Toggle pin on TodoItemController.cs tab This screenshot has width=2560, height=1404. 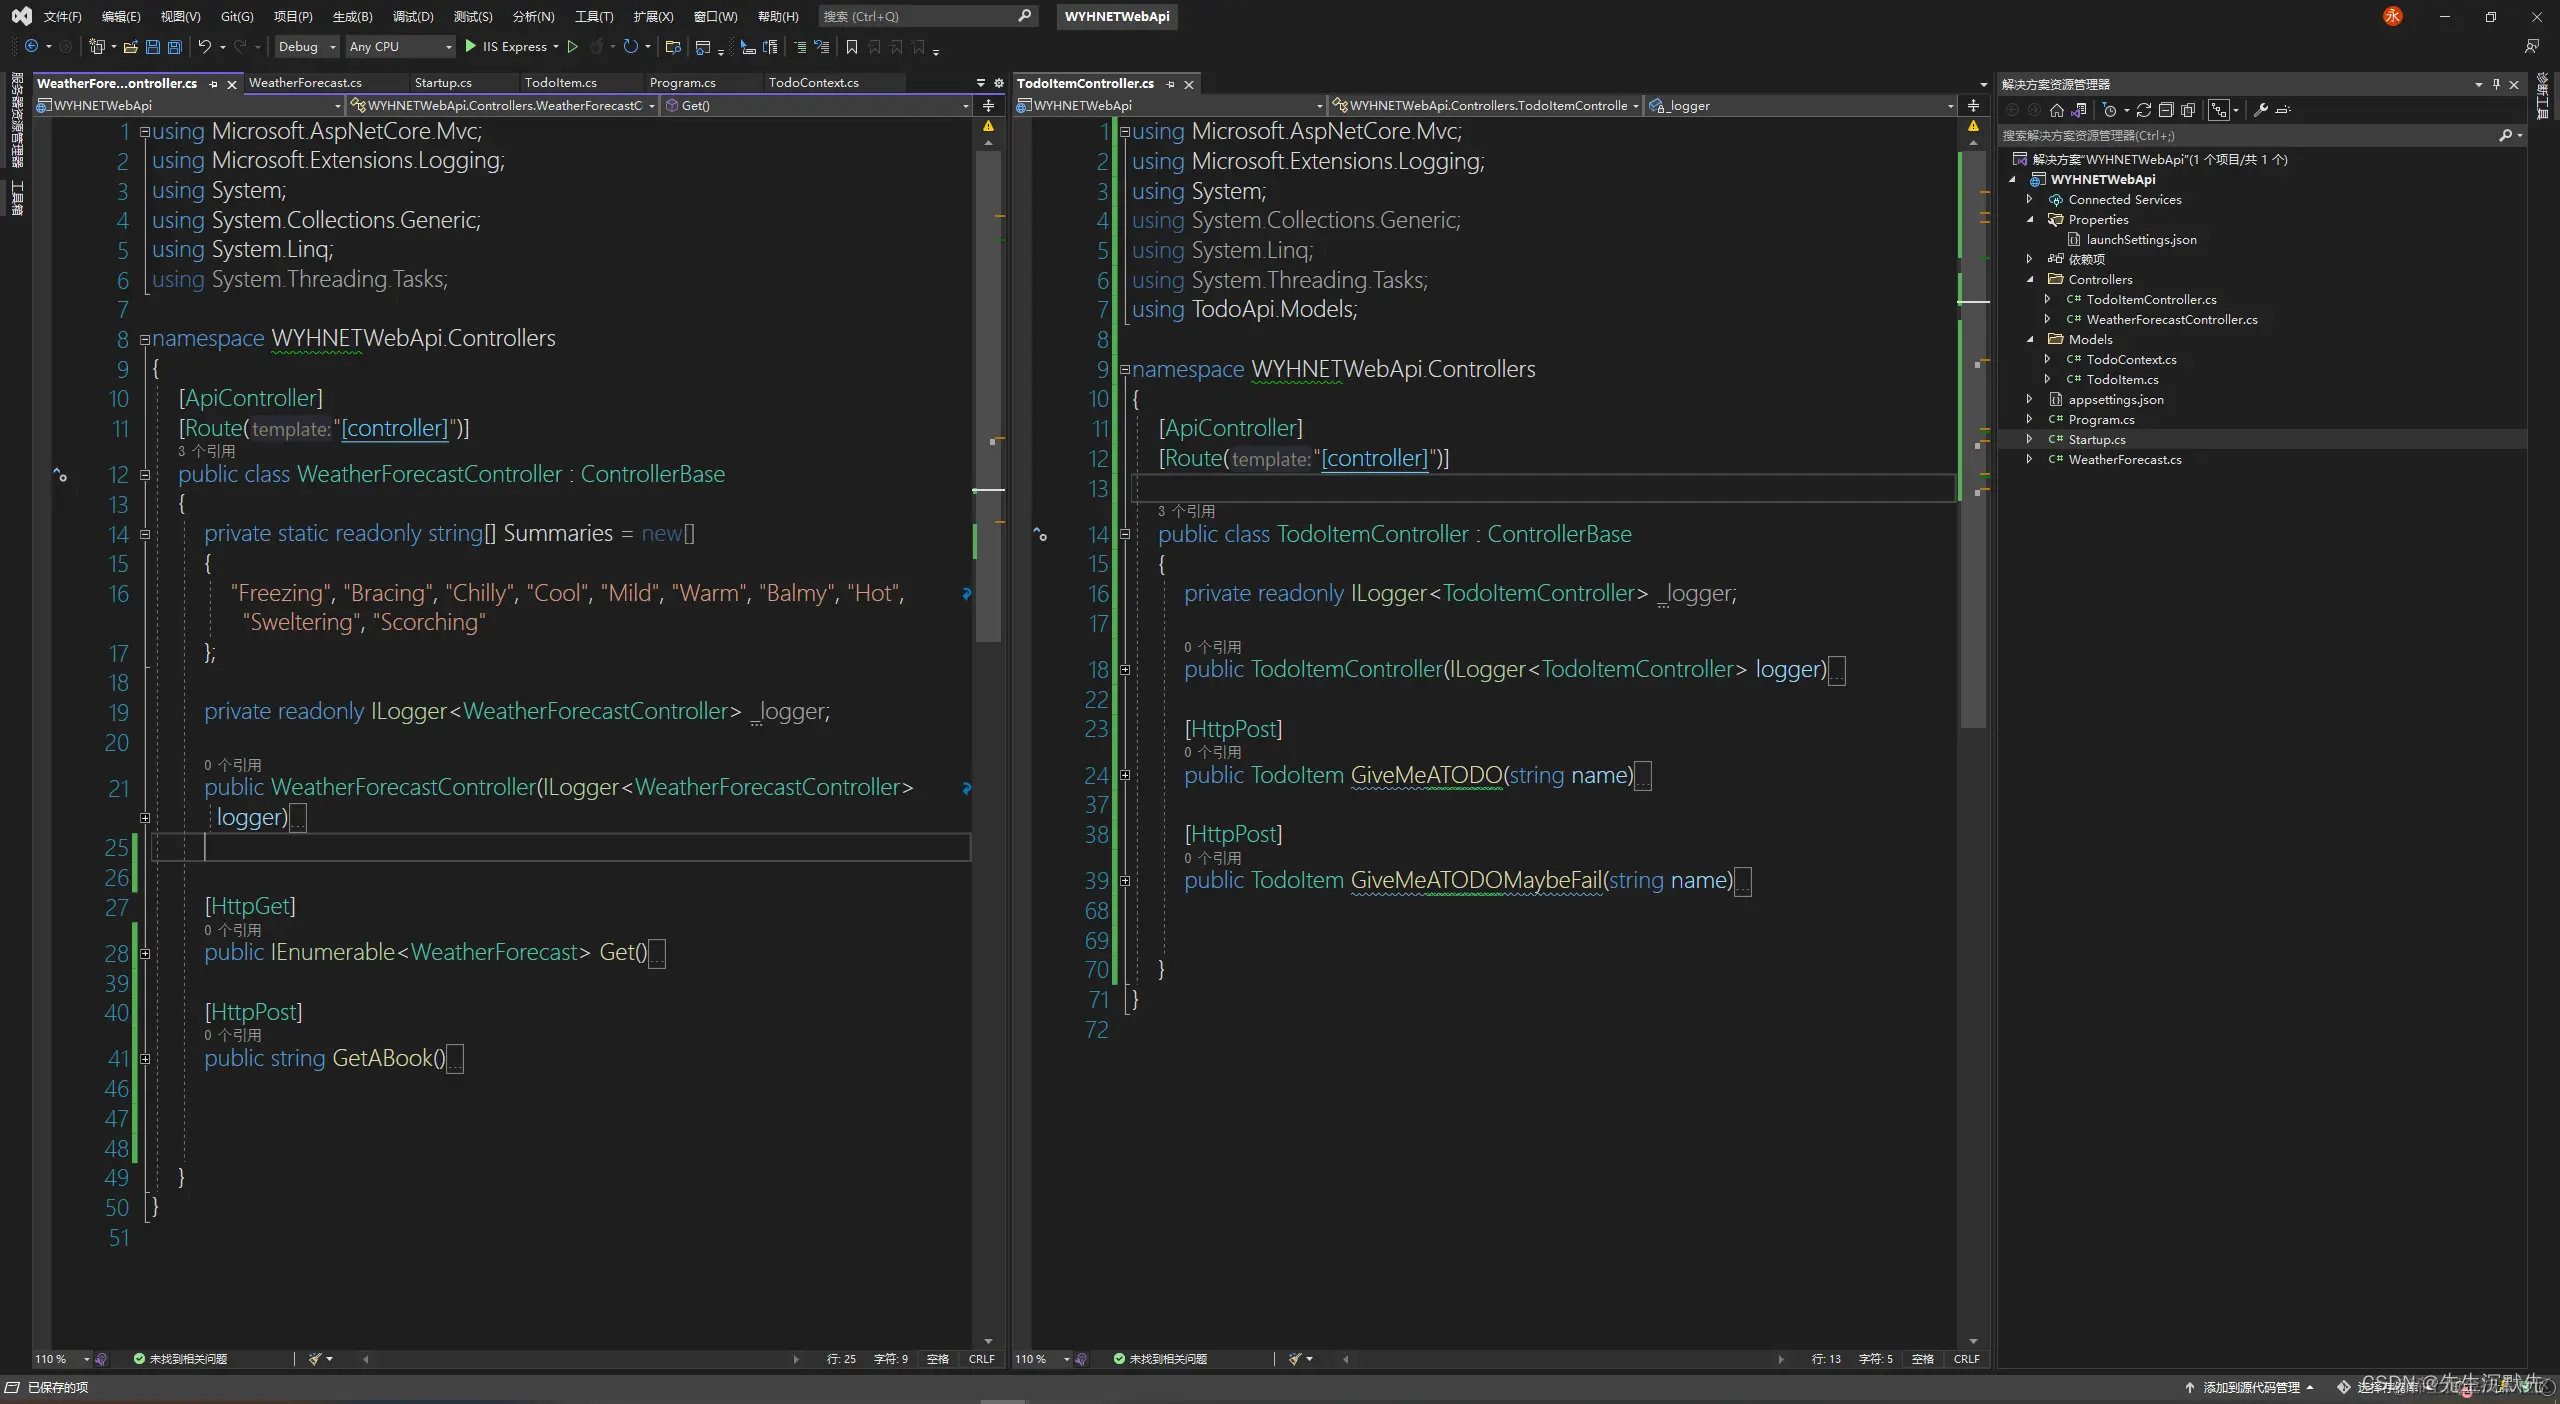point(1171,84)
